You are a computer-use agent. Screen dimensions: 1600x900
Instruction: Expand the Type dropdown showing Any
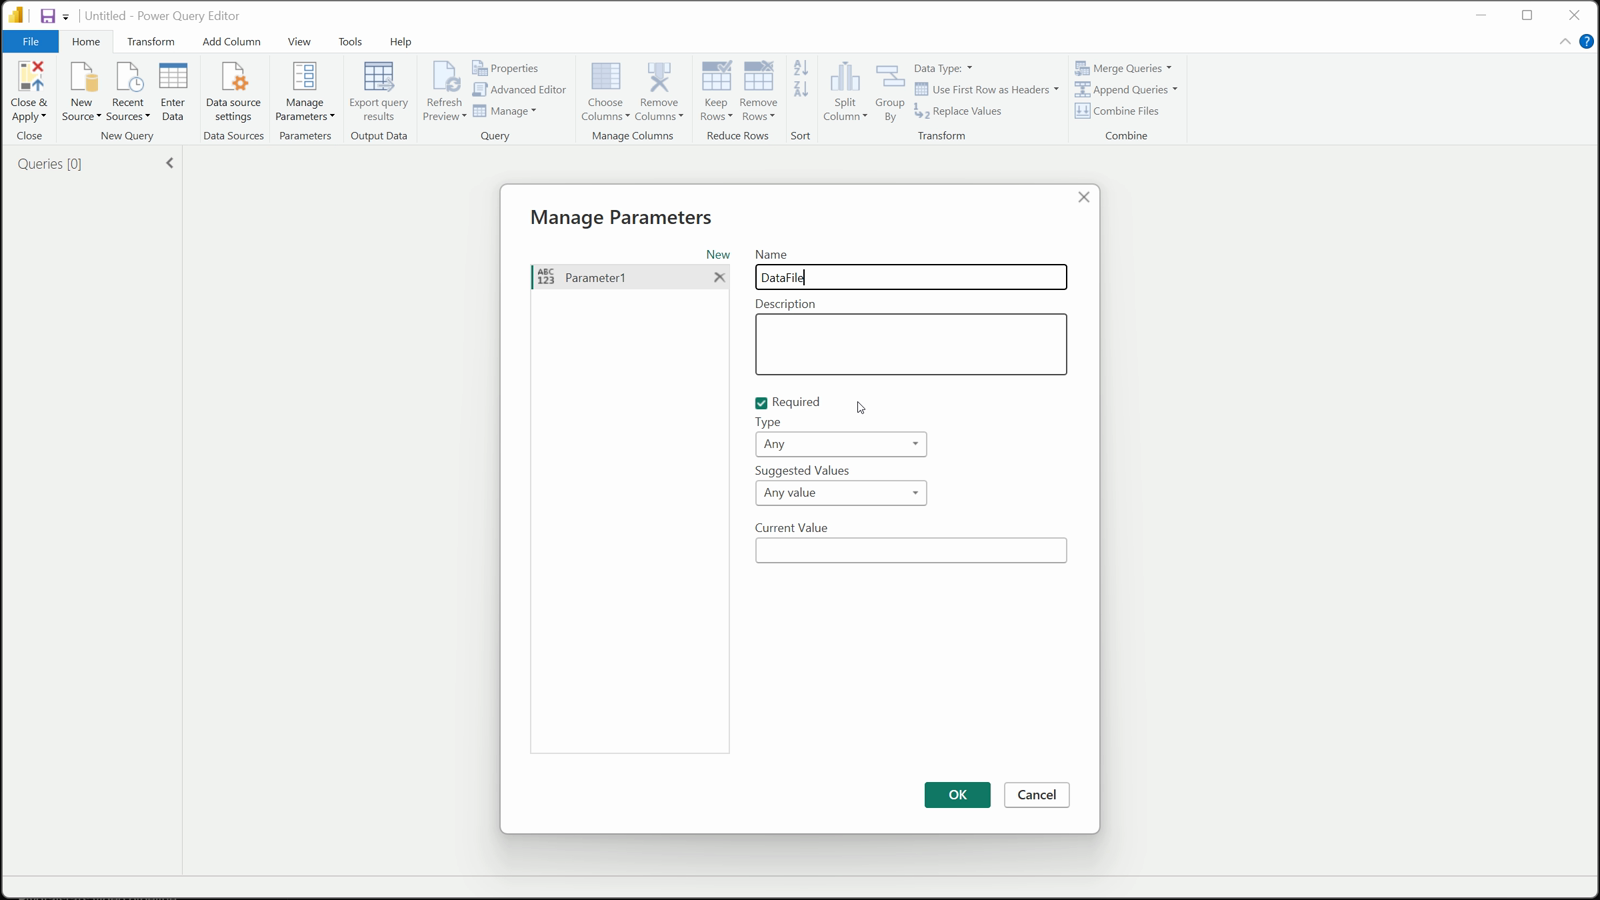coord(841,444)
